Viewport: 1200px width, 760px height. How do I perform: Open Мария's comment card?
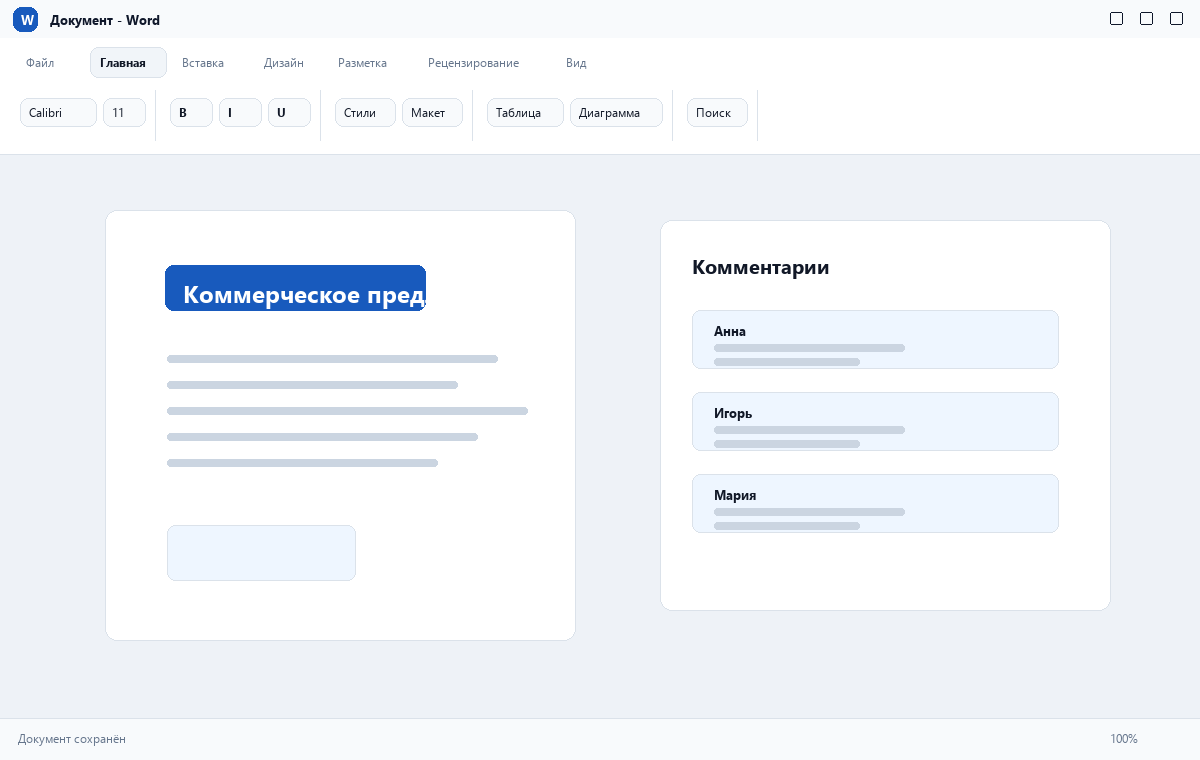[875, 503]
